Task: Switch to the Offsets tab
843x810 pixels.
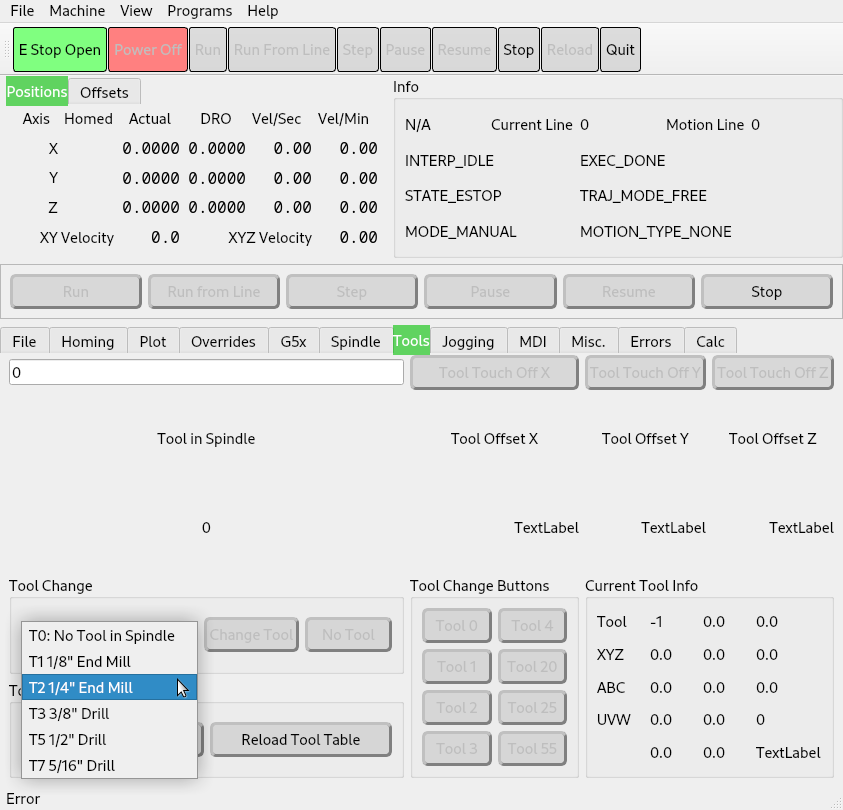Action: pyautogui.click(x=104, y=92)
